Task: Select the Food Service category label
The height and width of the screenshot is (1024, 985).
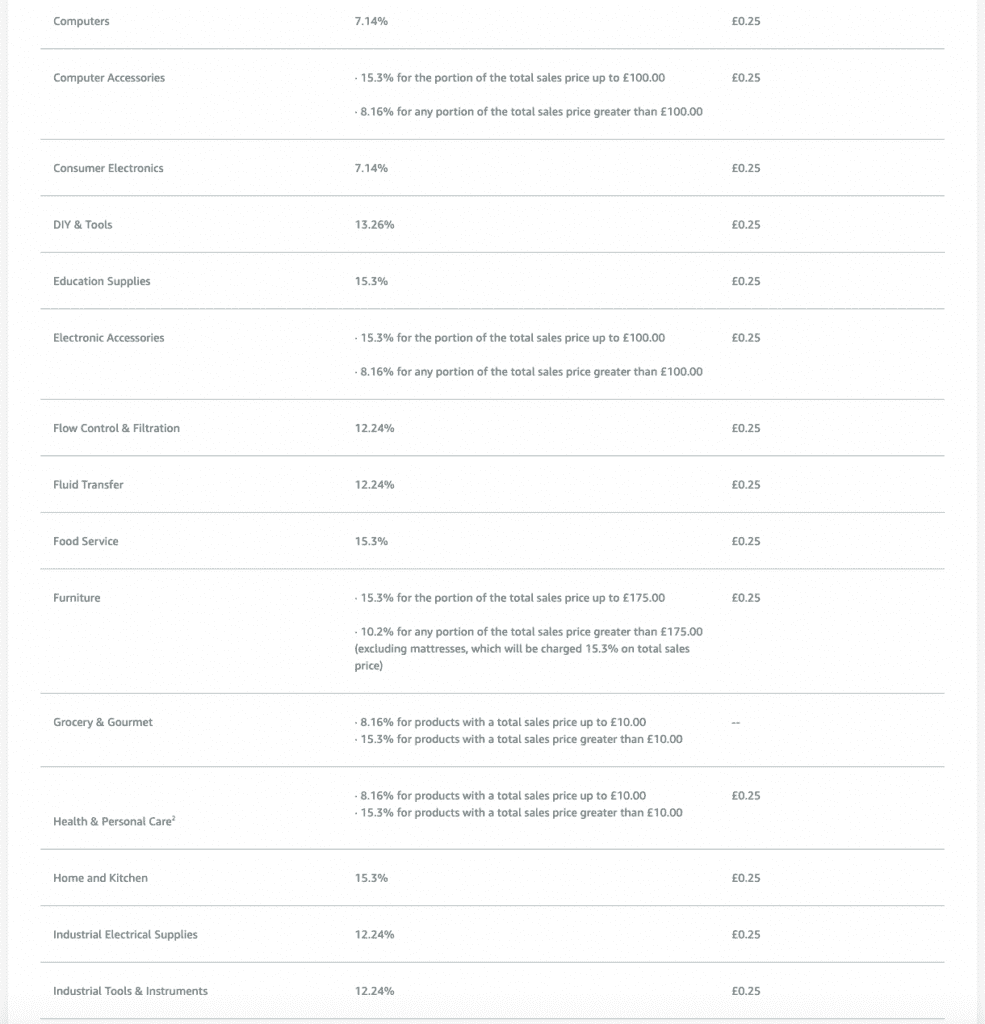Action: tap(85, 541)
